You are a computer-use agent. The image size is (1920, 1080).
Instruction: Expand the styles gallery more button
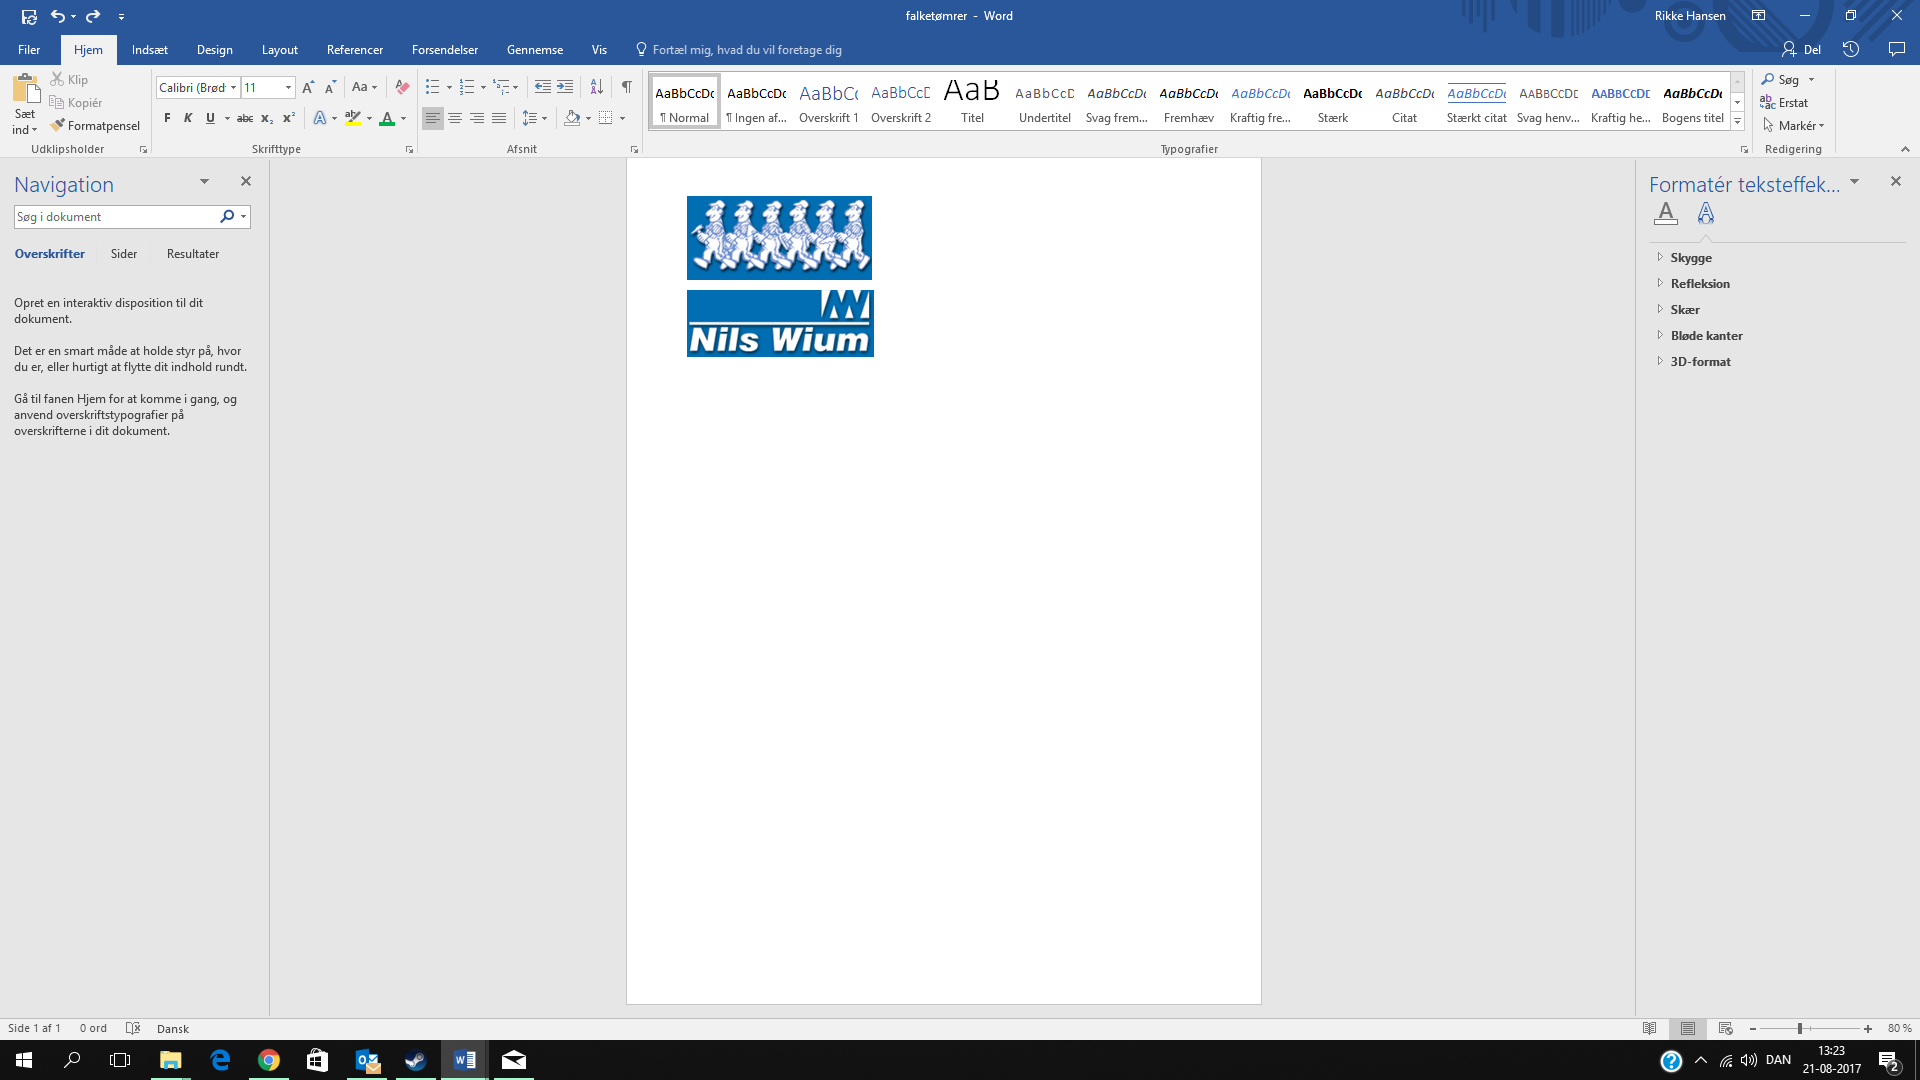[1738, 121]
